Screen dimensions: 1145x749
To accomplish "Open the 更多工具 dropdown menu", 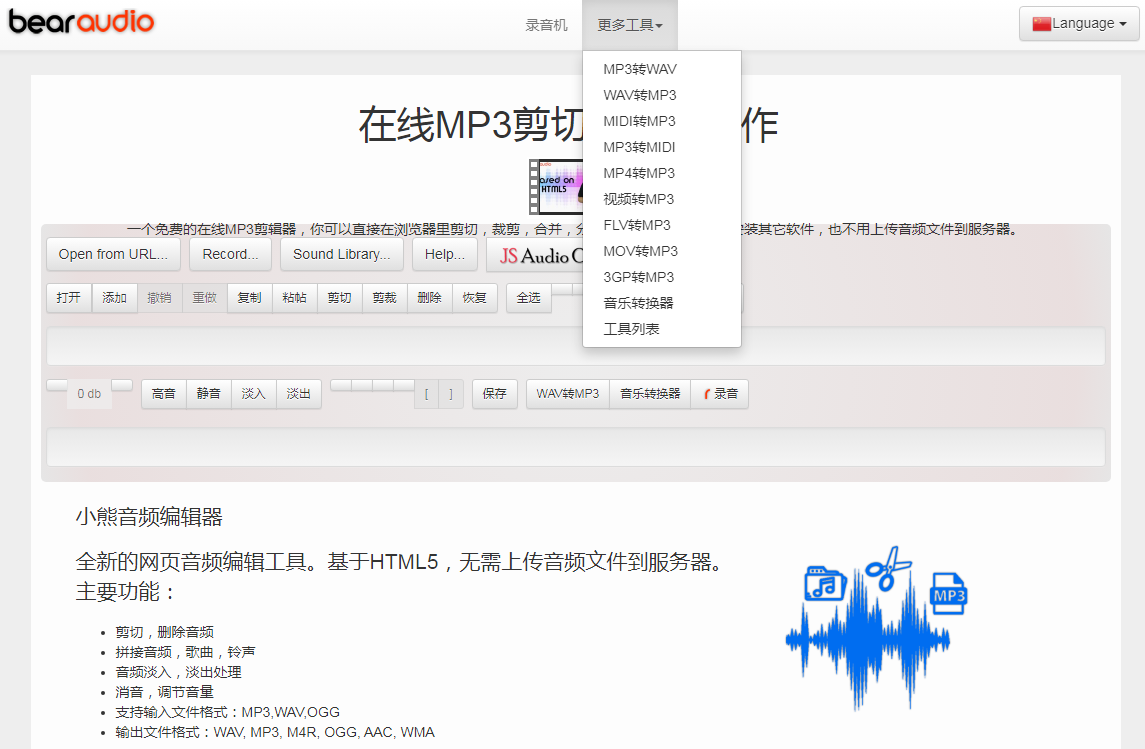I will point(629,23).
